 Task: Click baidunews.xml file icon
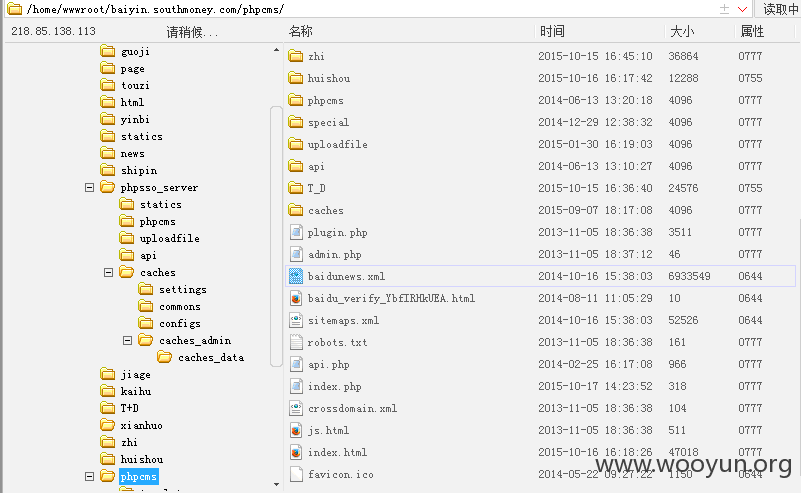[x=296, y=276]
